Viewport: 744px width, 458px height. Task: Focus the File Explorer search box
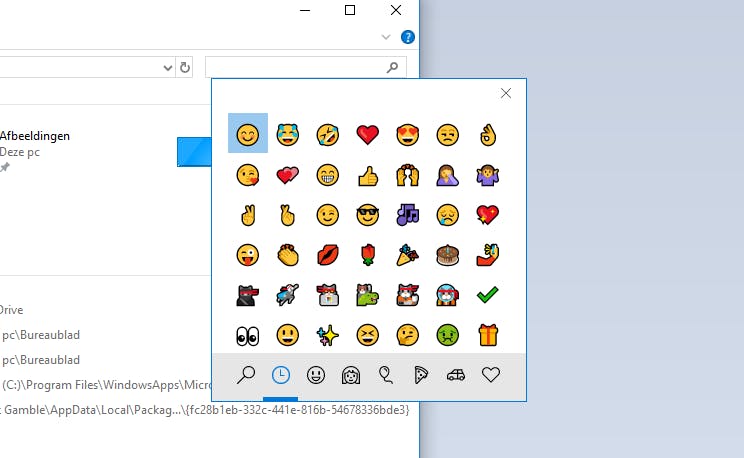[306, 67]
